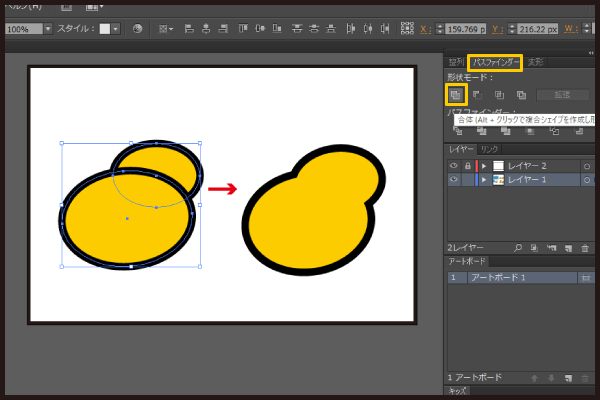Expand レイヤー 2 disclosure triangle
600x400 pixels.
click(484, 165)
